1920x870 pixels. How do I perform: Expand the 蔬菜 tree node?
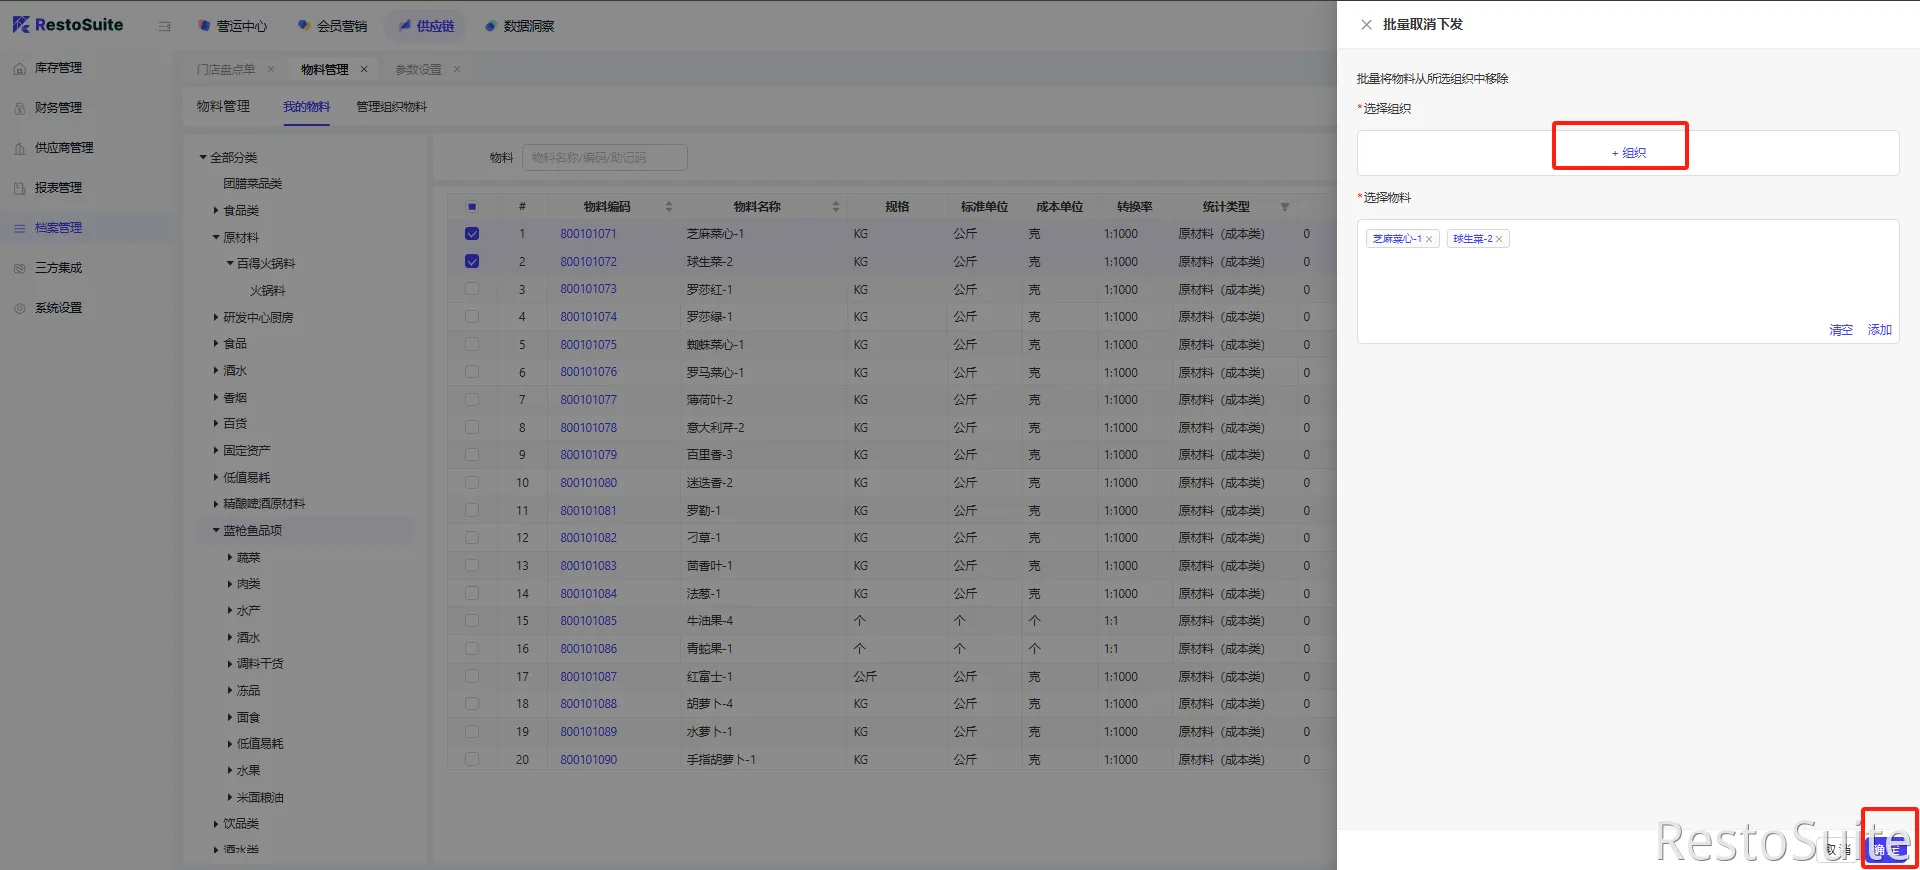tap(230, 558)
